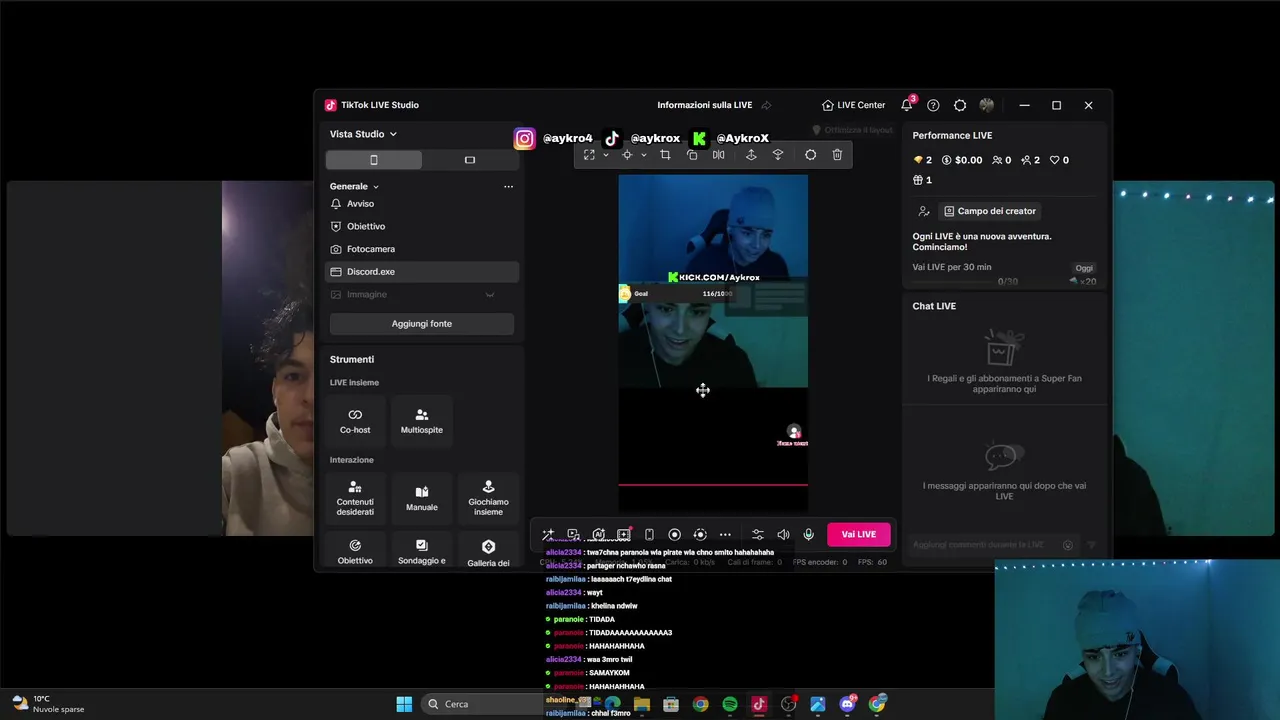1280x720 pixels.
Task: Move the layer up
Action: pos(751,155)
